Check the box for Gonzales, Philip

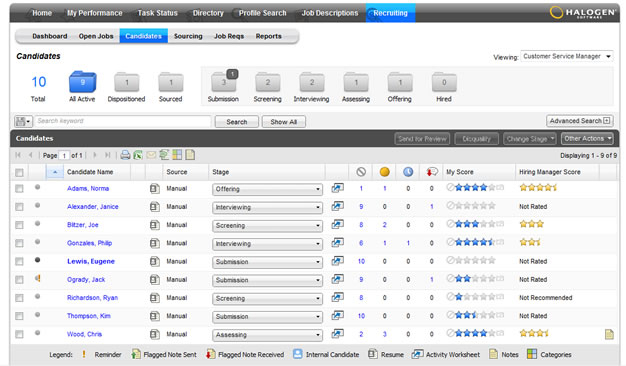point(19,243)
